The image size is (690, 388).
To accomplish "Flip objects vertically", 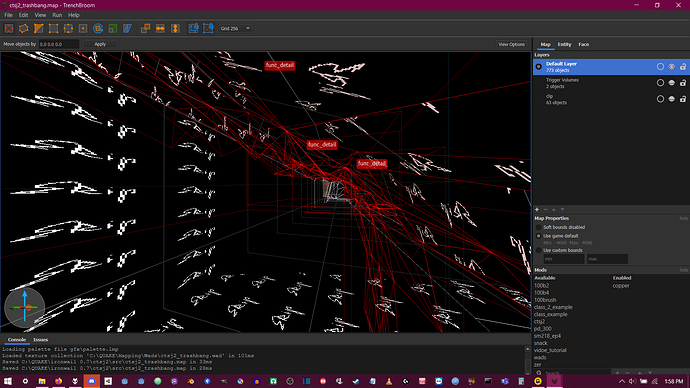I will pyautogui.click(x=175, y=29).
